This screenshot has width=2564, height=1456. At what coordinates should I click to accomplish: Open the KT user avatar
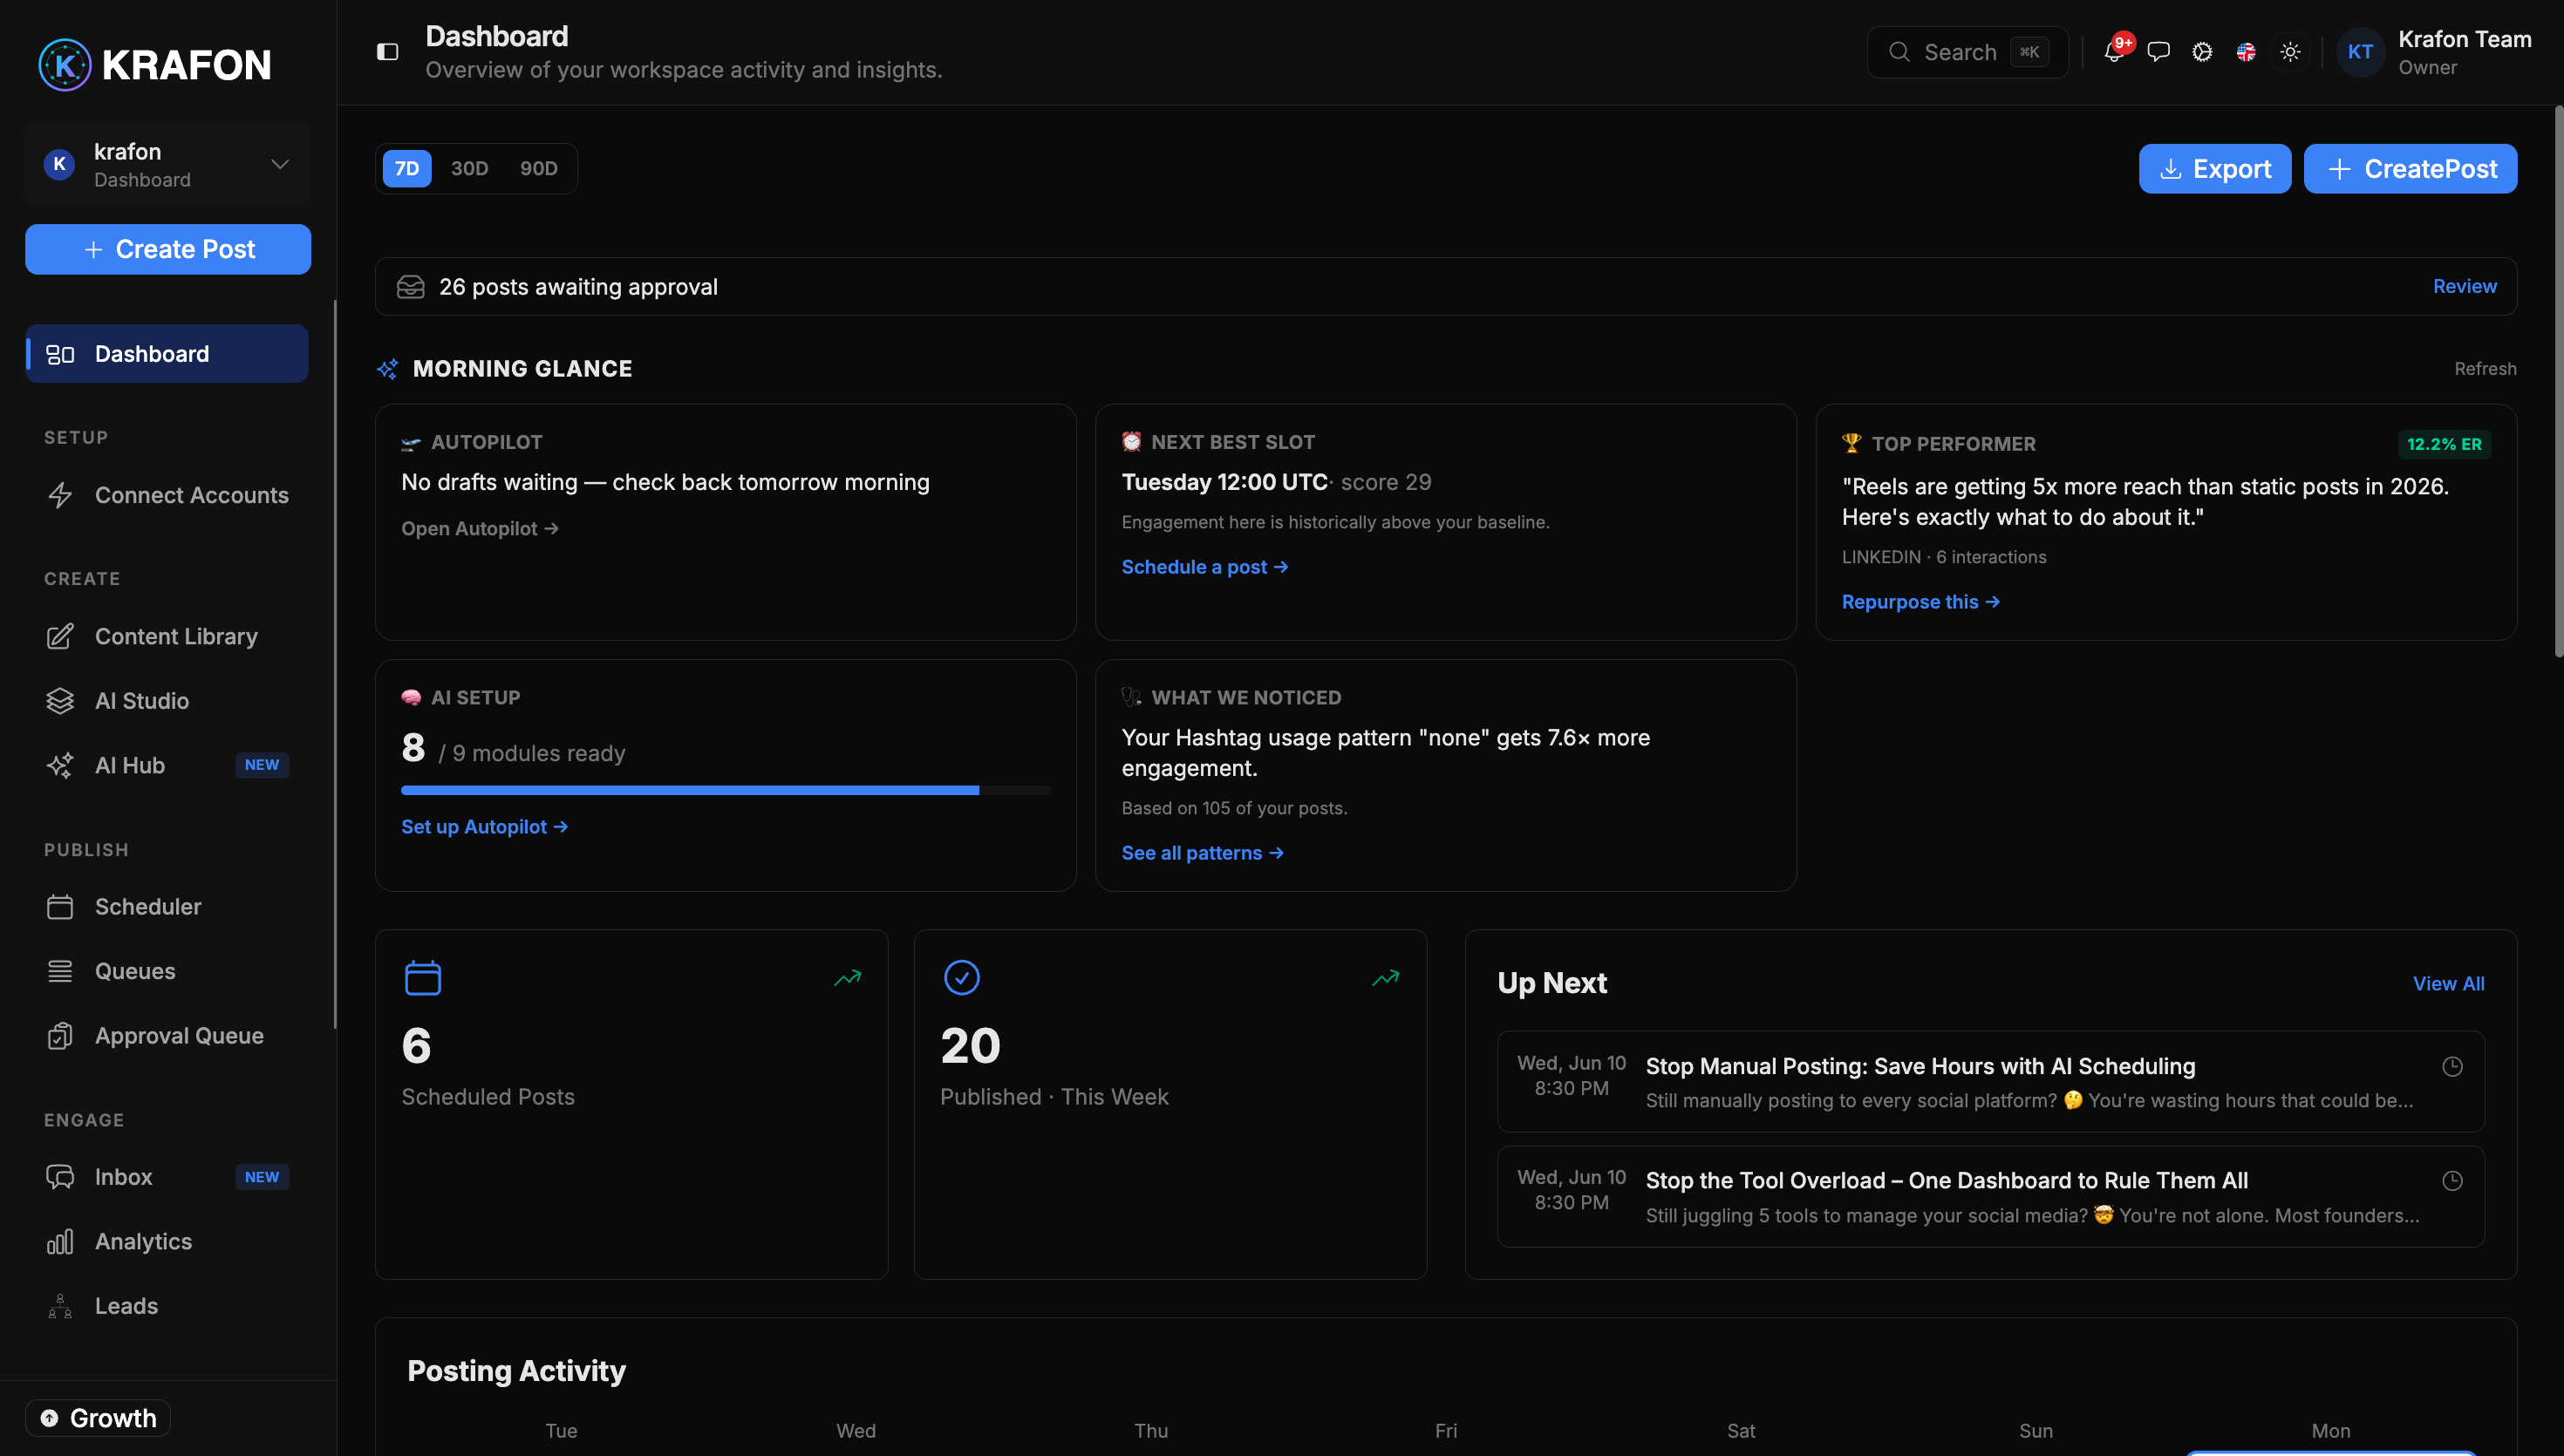click(2360, 52)
